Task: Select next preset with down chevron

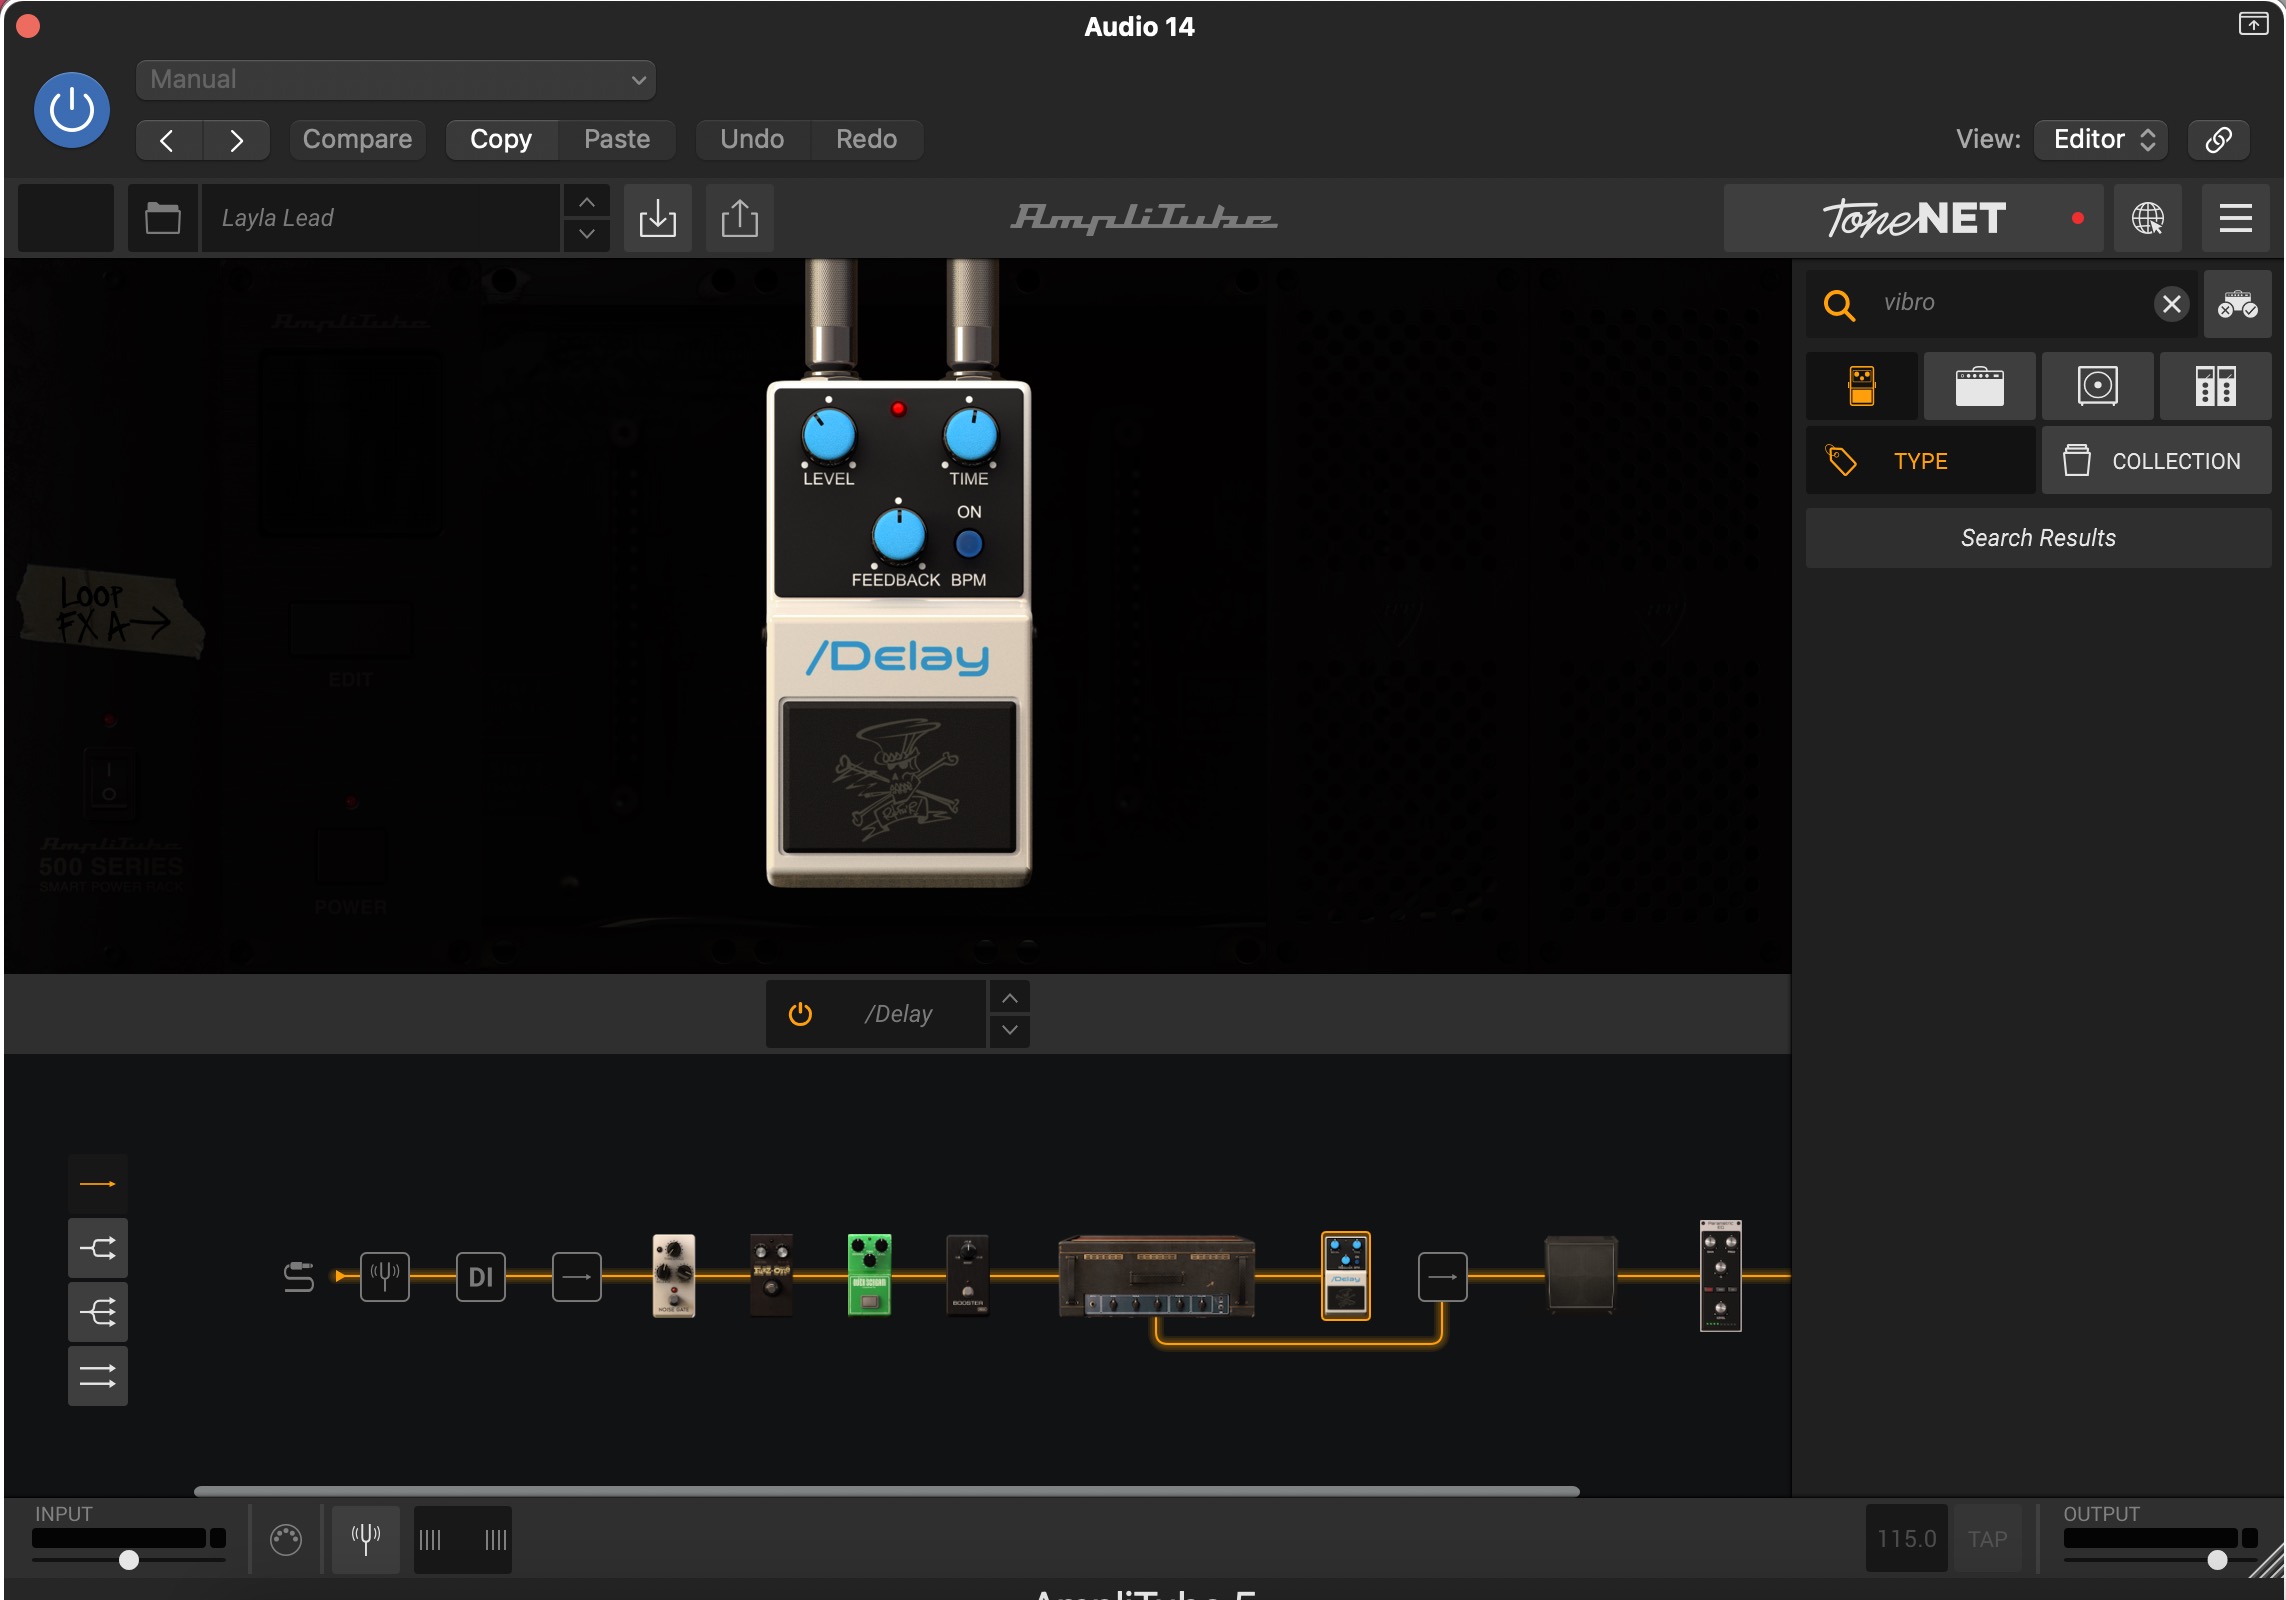Action: (587, 234)
